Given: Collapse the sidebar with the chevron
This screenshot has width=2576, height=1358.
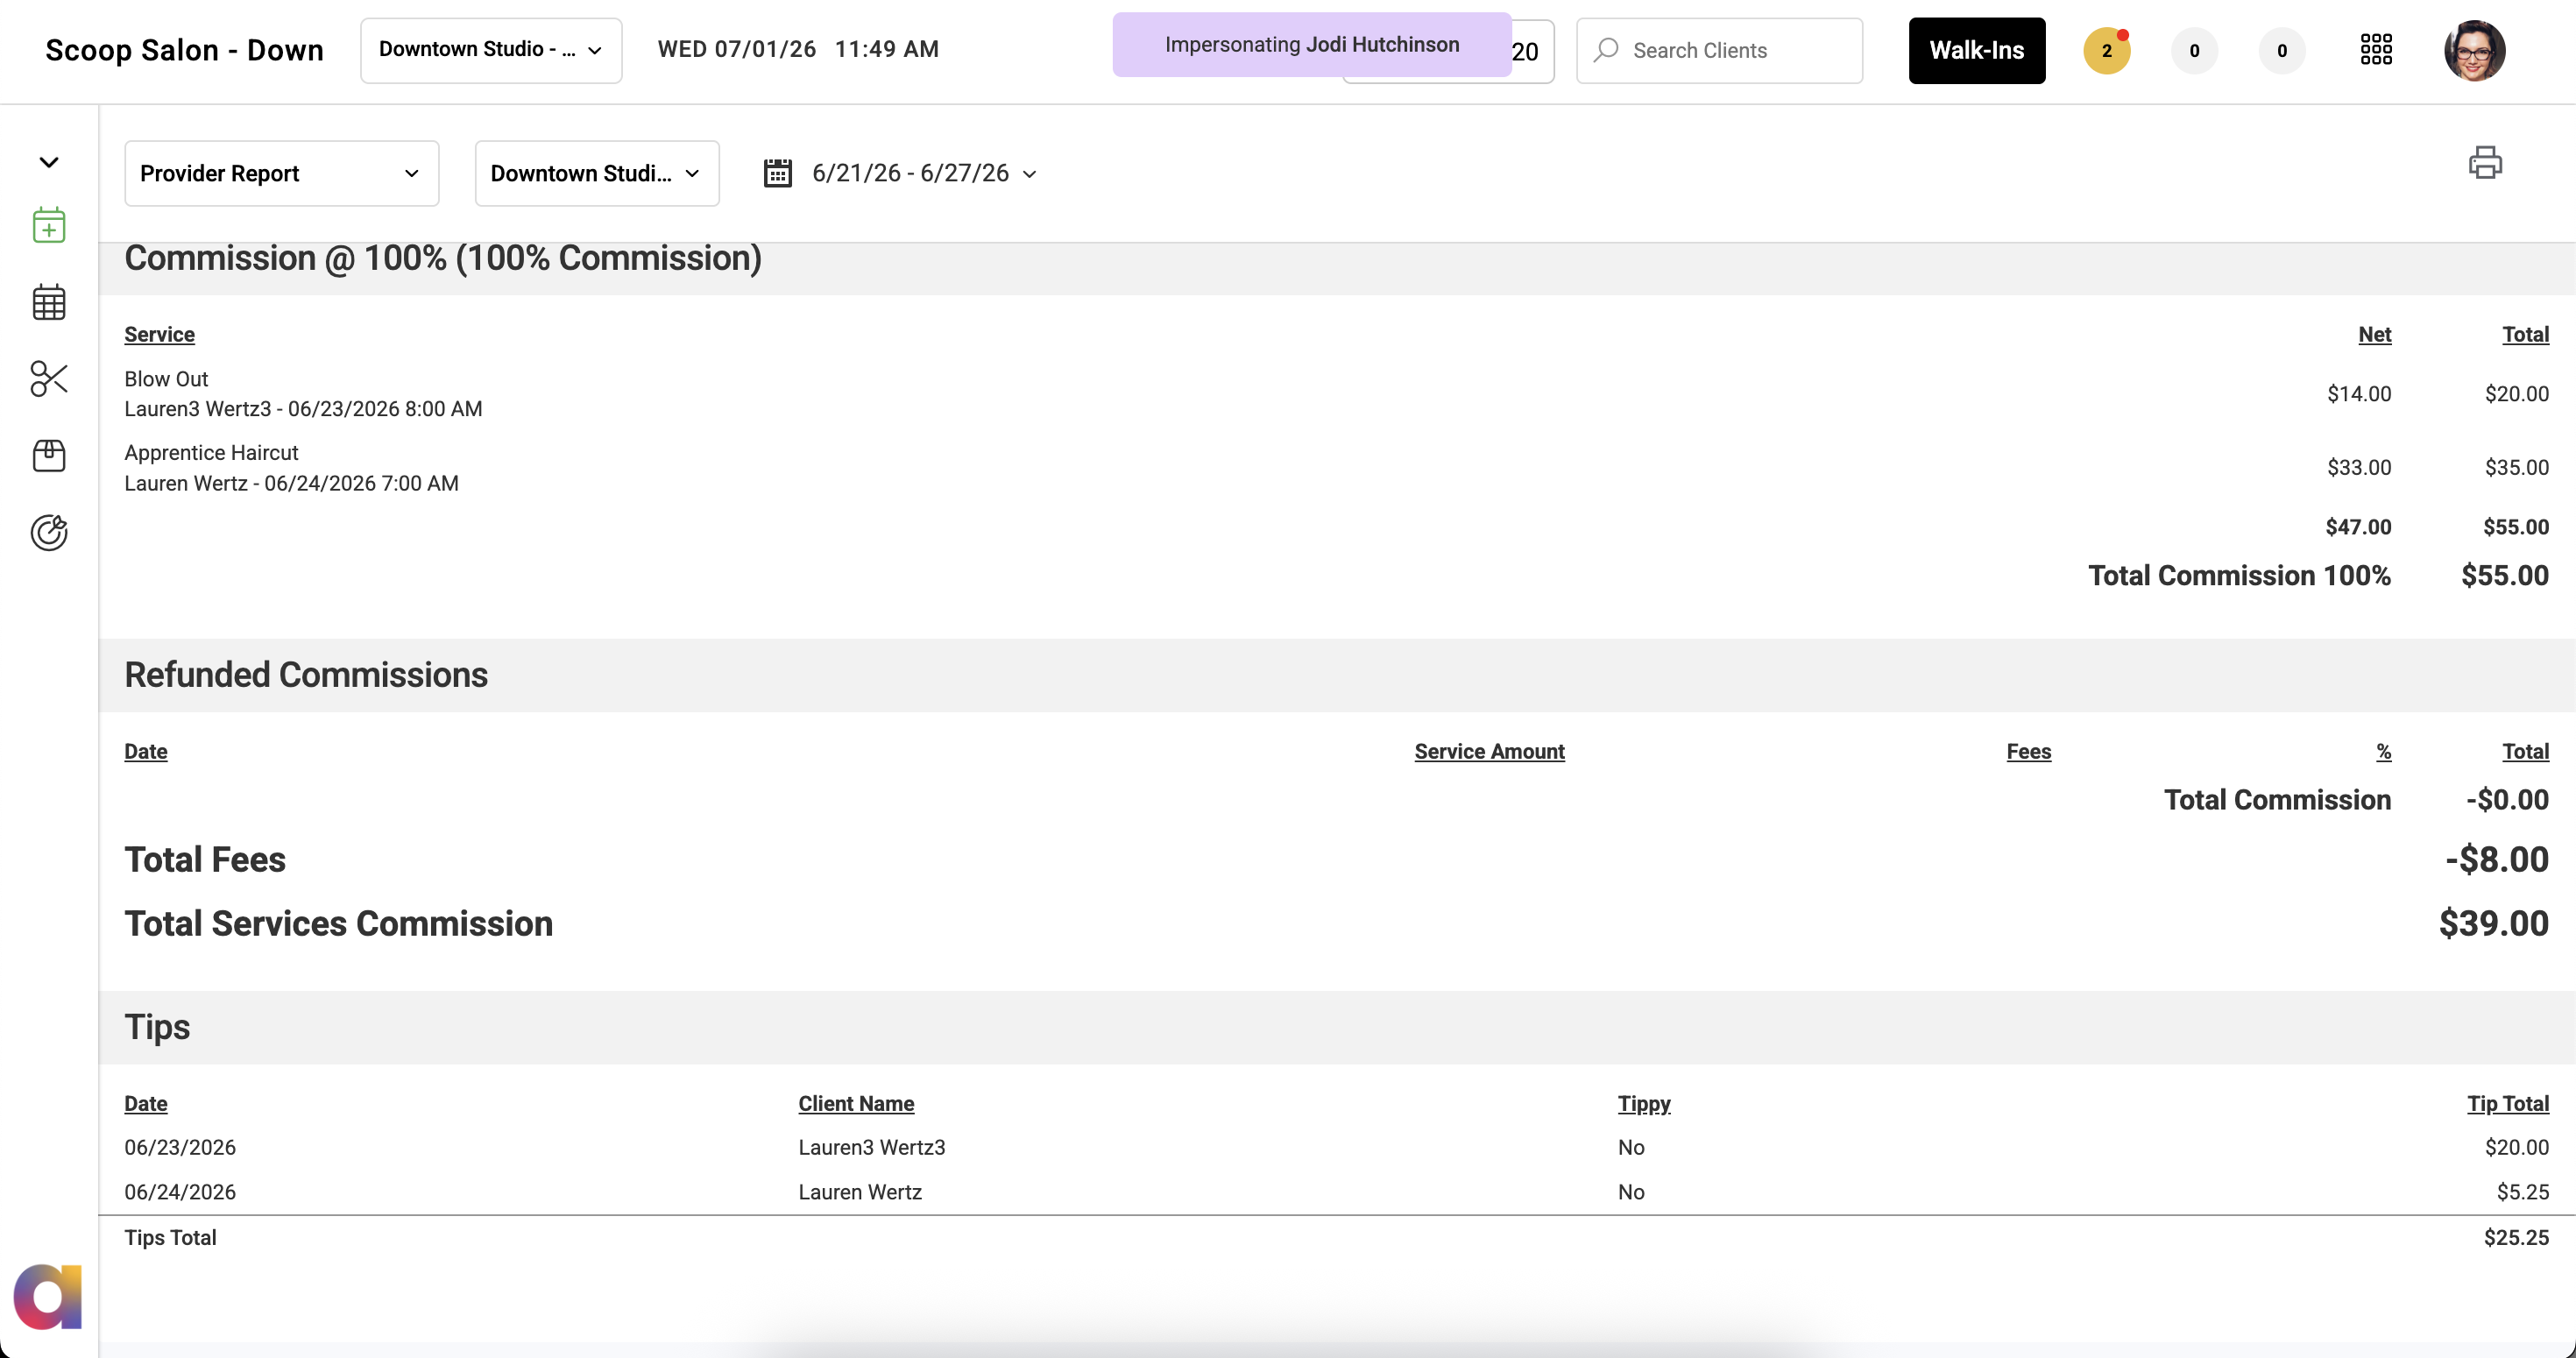Looking at the screenshot, I should point(49,162).
